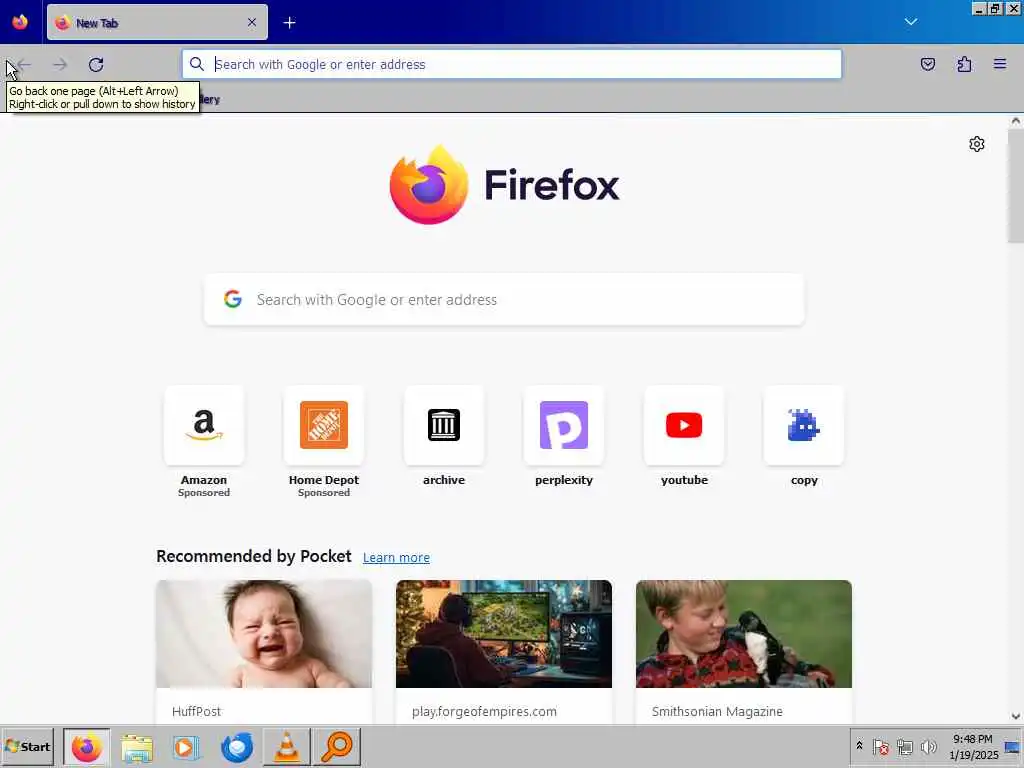Click the scrollbar down arrow

click(x=1016, y=716)
